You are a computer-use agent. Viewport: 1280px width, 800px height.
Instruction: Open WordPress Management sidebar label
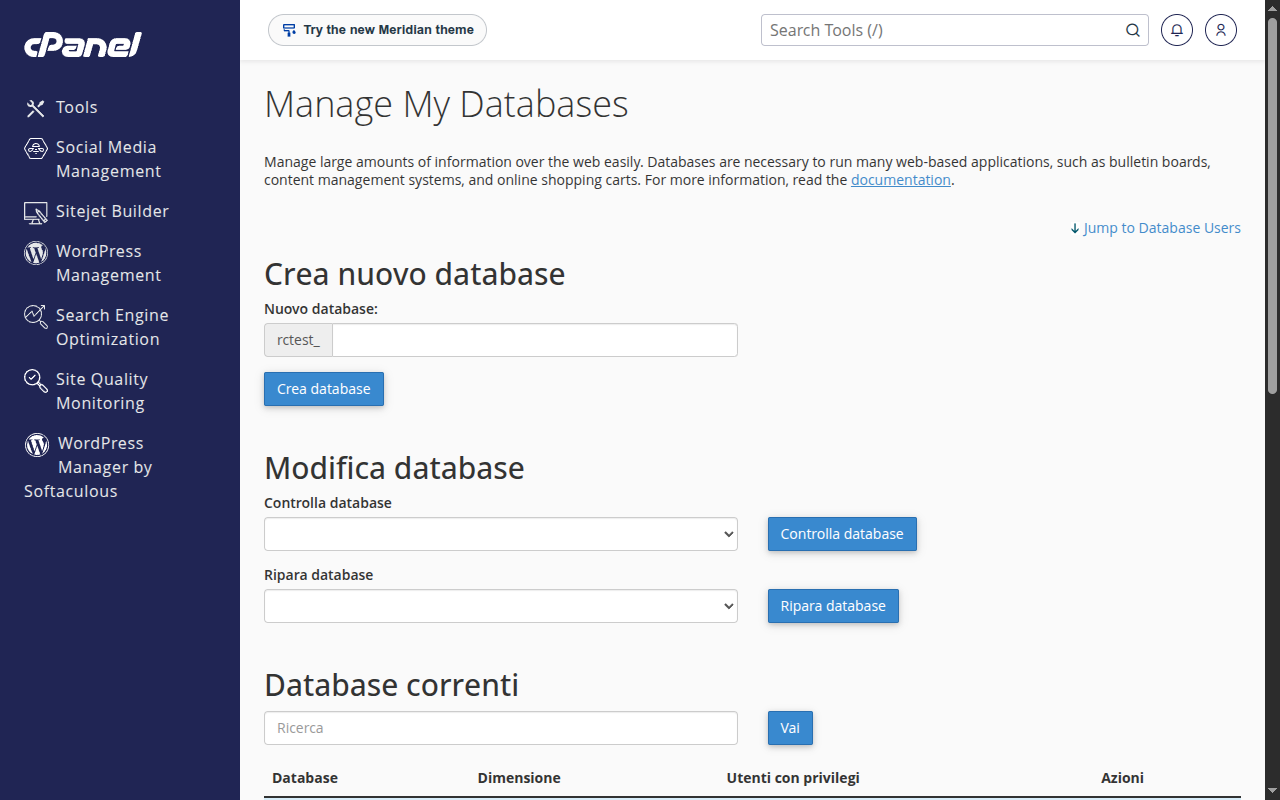click(108, 263)
